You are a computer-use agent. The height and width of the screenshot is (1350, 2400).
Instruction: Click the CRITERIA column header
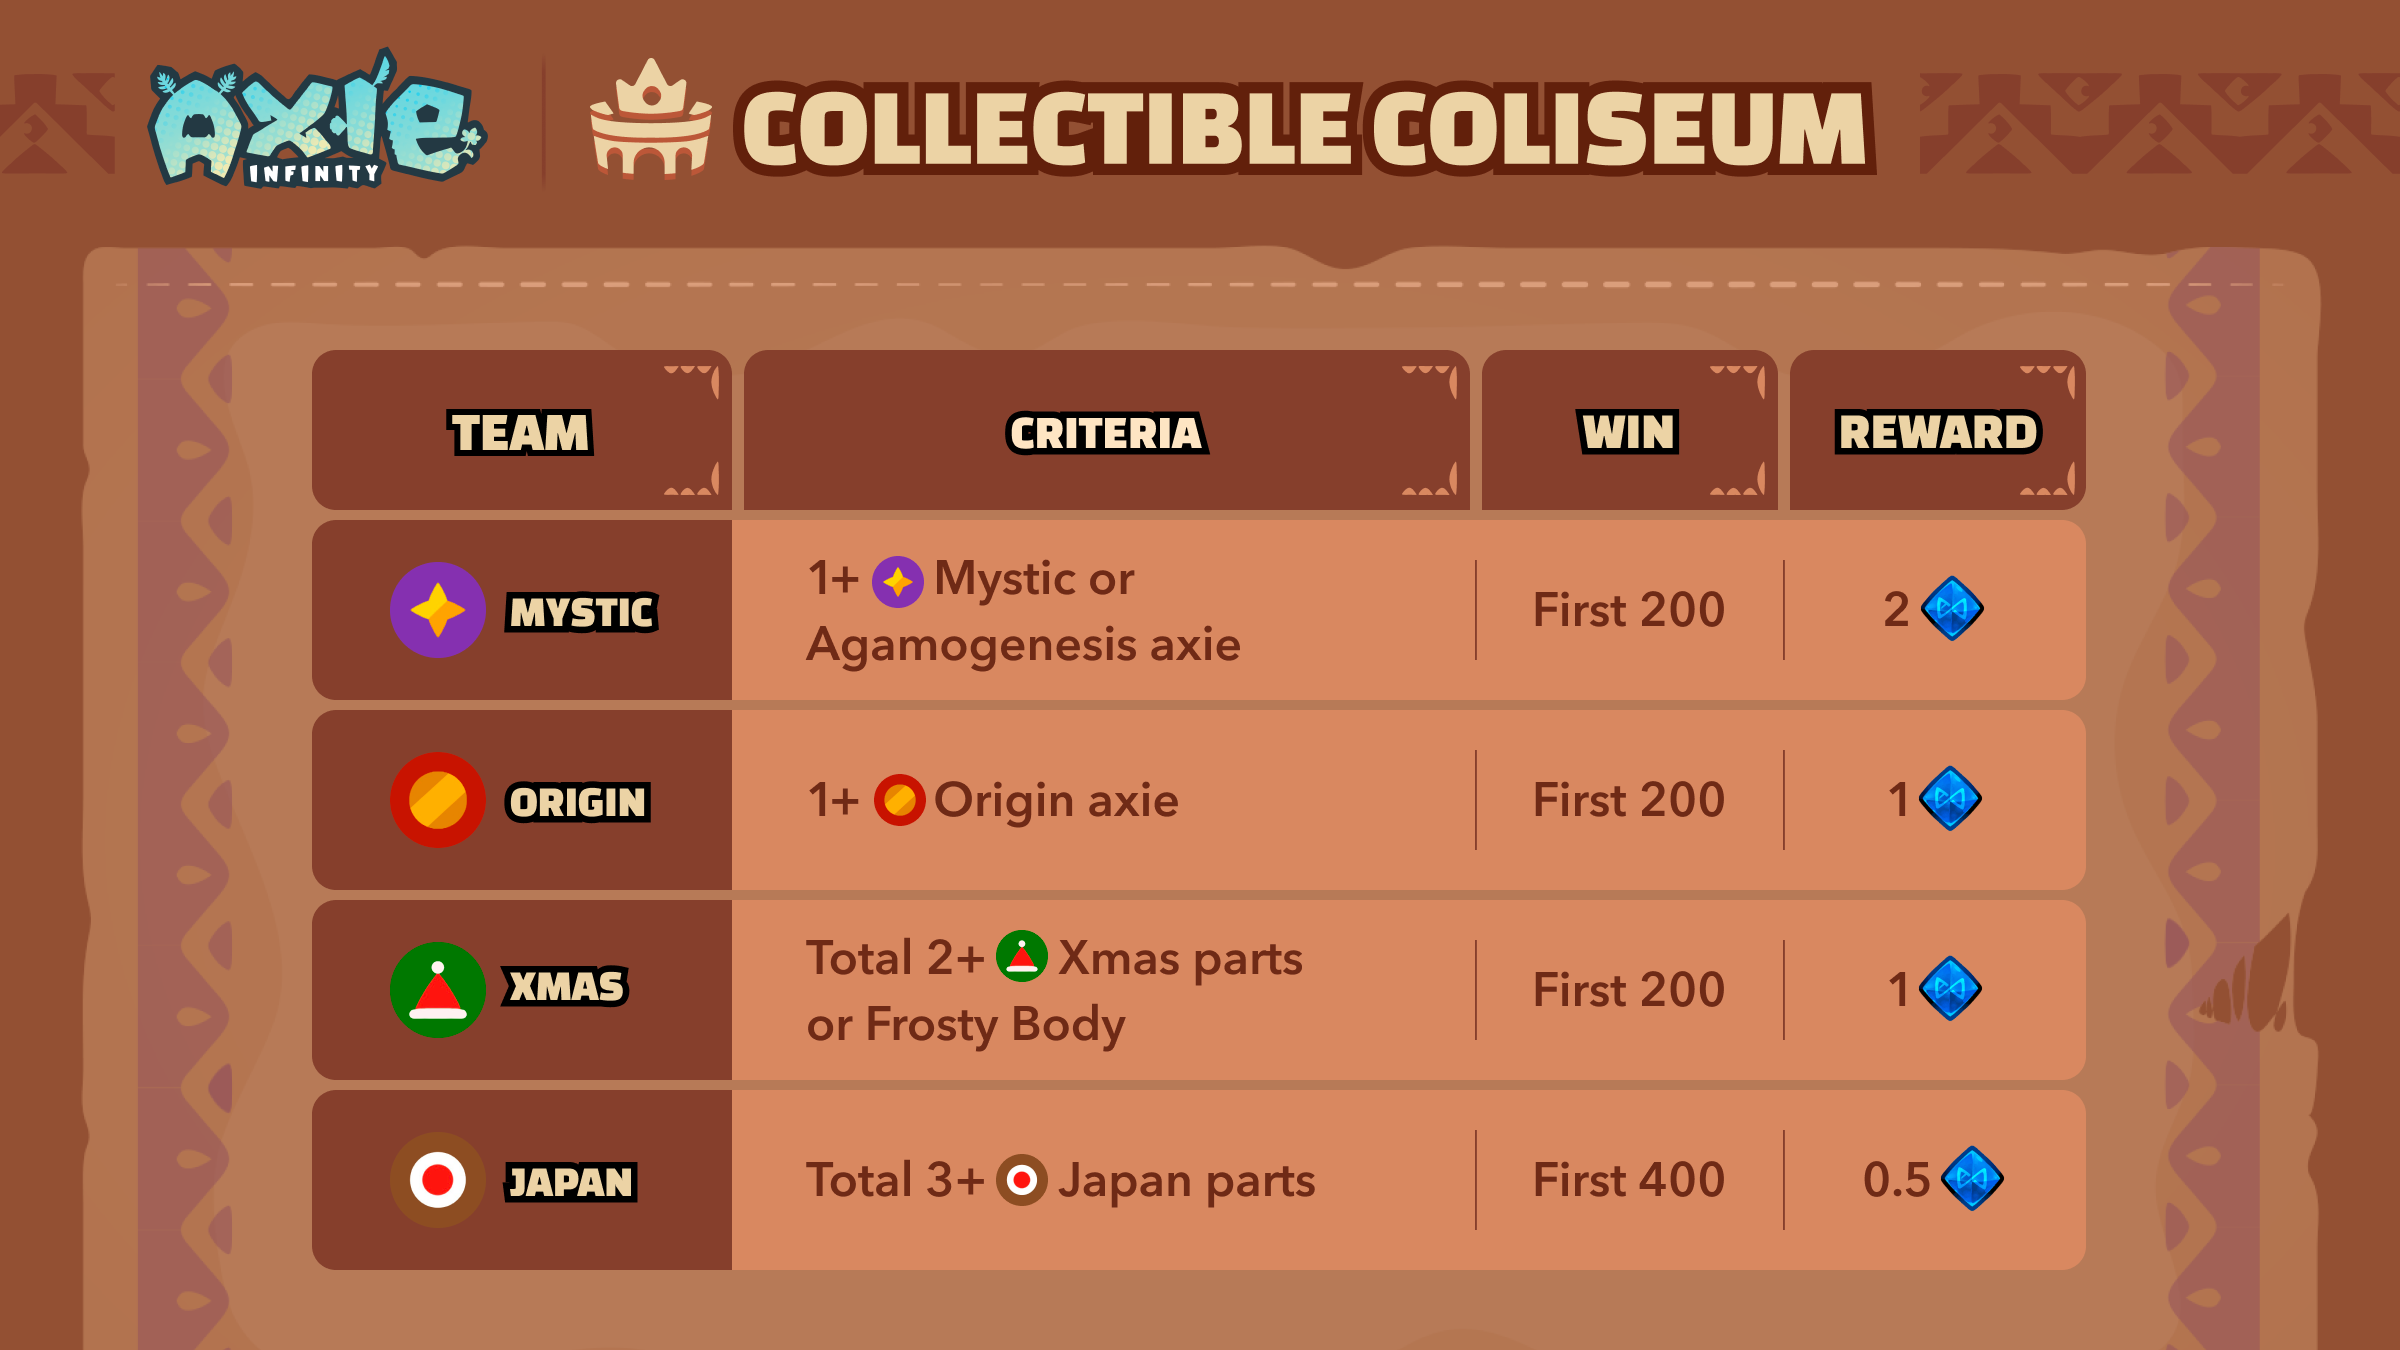click(1106, 433)
